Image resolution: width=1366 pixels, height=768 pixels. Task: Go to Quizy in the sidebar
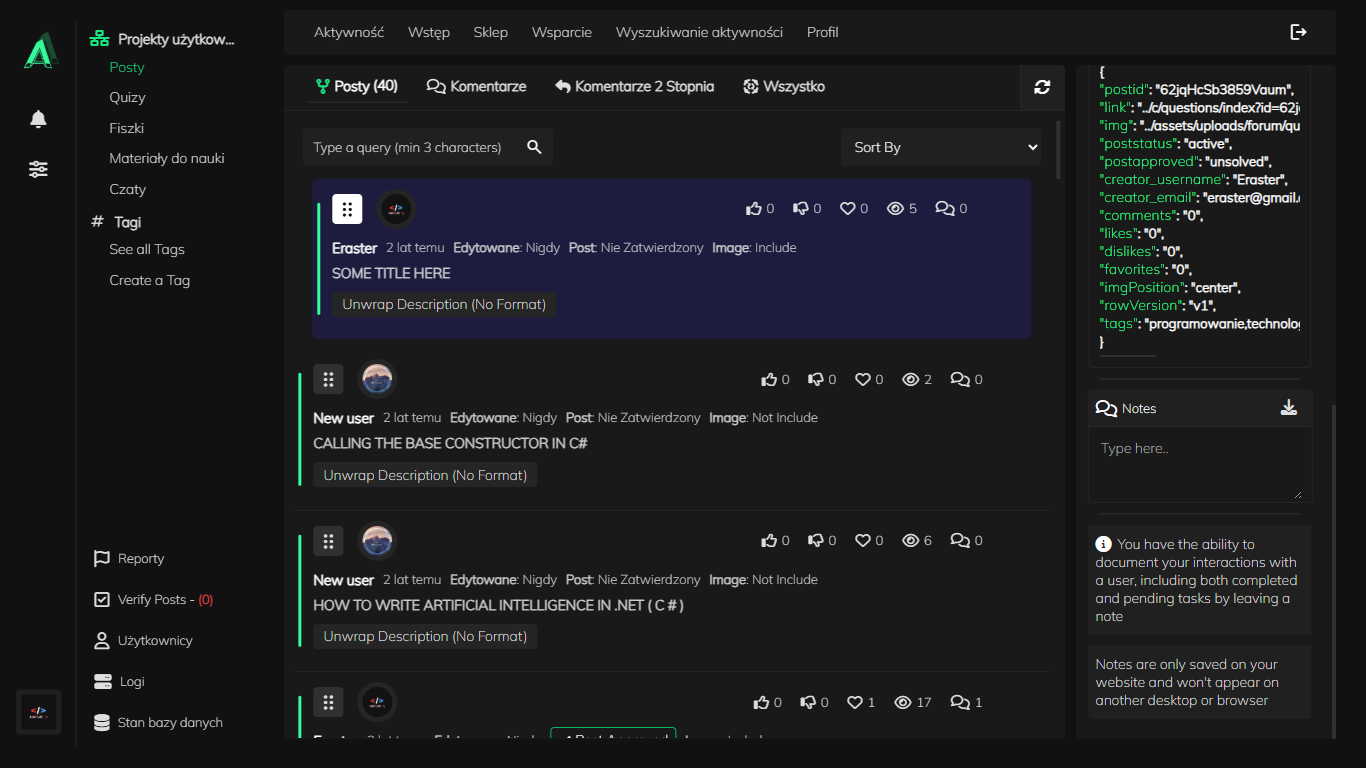(127, 97)
